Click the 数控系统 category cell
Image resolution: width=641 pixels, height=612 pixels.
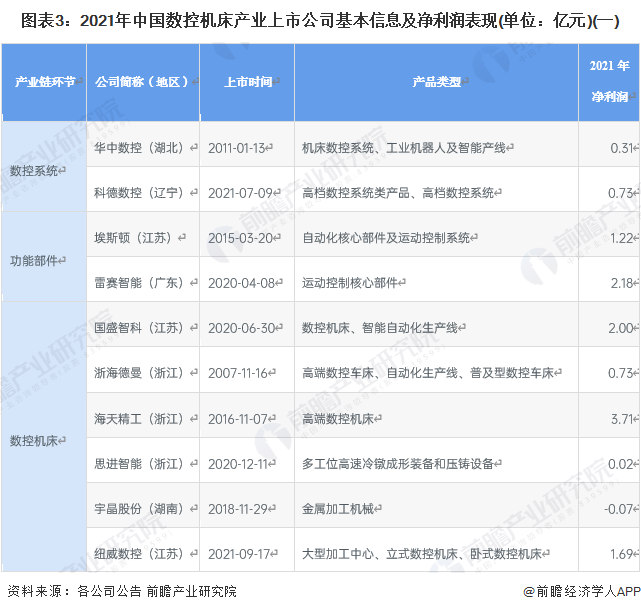click(44, 166)
